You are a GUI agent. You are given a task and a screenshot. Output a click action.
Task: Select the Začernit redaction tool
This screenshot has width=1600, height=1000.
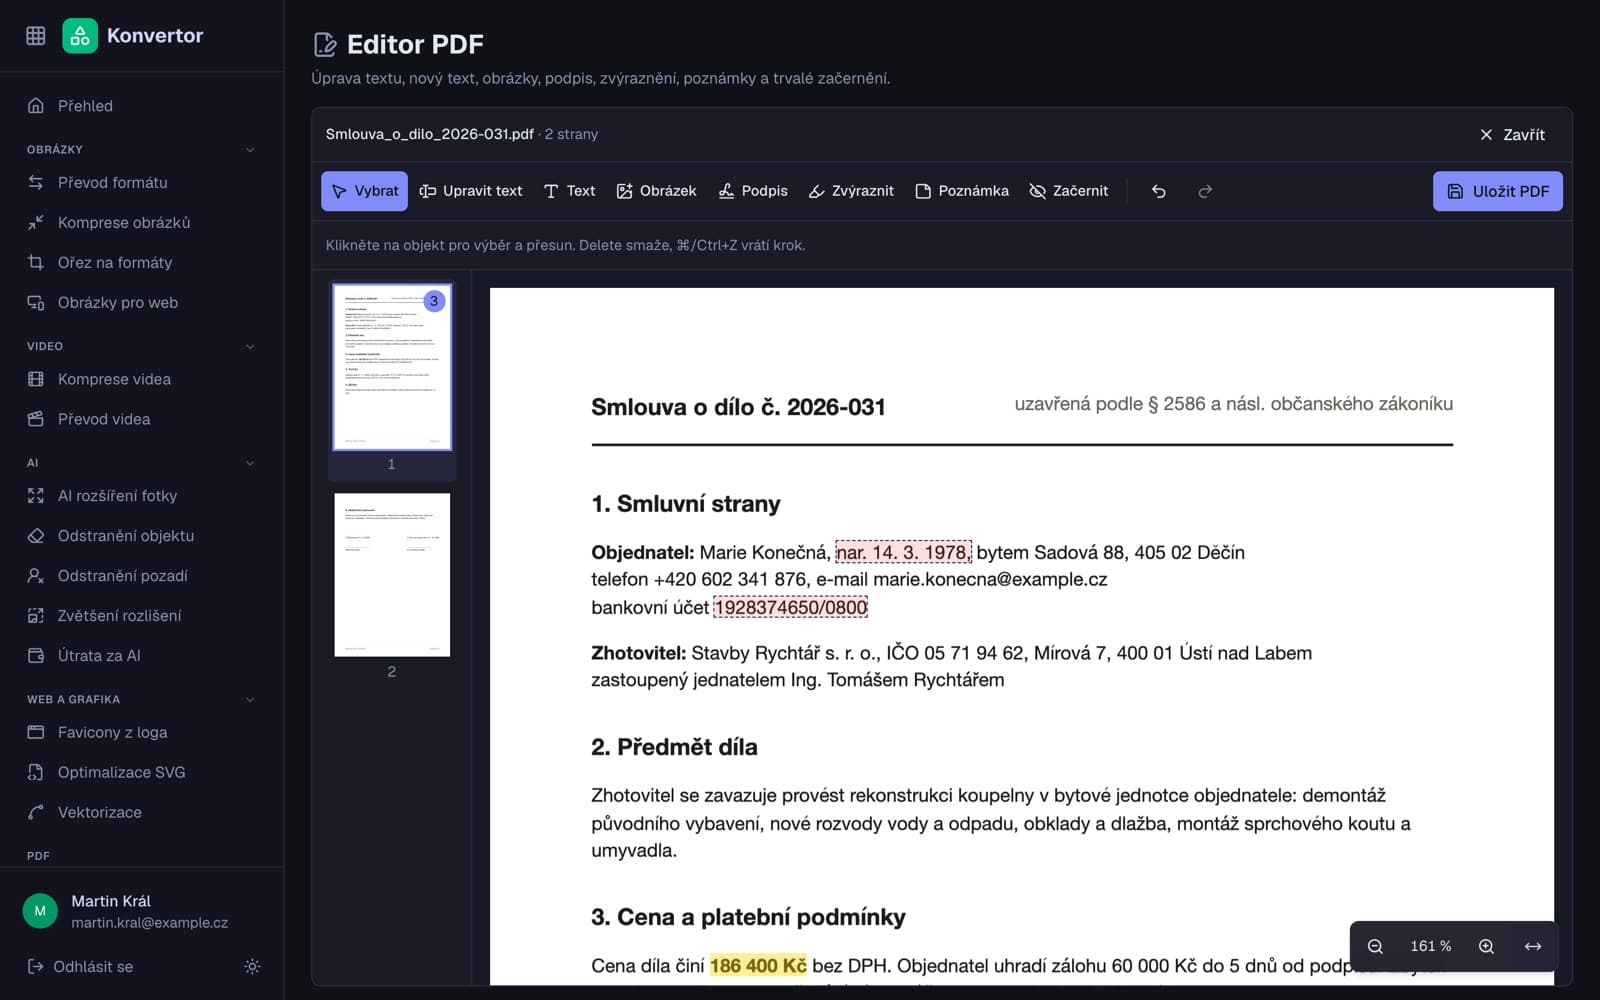click(x=1069, y=191)
